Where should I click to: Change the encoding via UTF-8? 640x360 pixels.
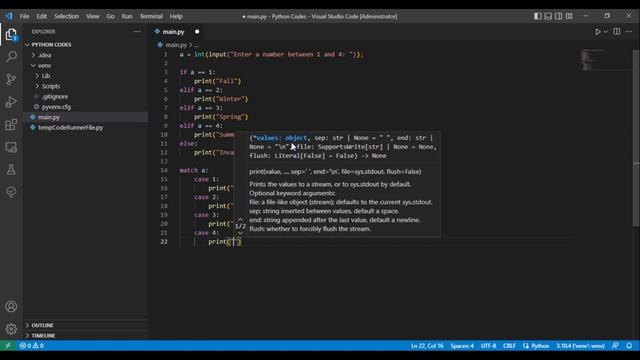488,346
